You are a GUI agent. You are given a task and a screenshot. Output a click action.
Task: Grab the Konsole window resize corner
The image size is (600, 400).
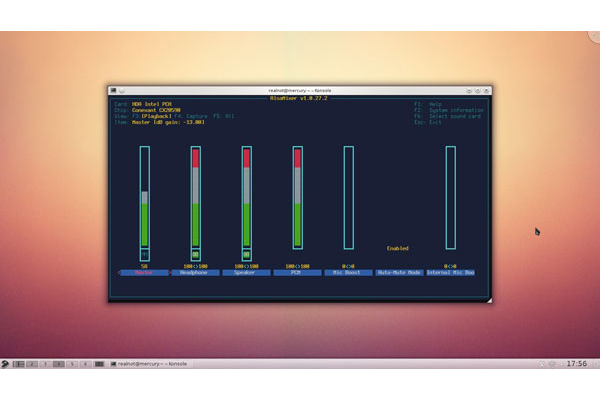pyautogui.click(x=489, y=300)
